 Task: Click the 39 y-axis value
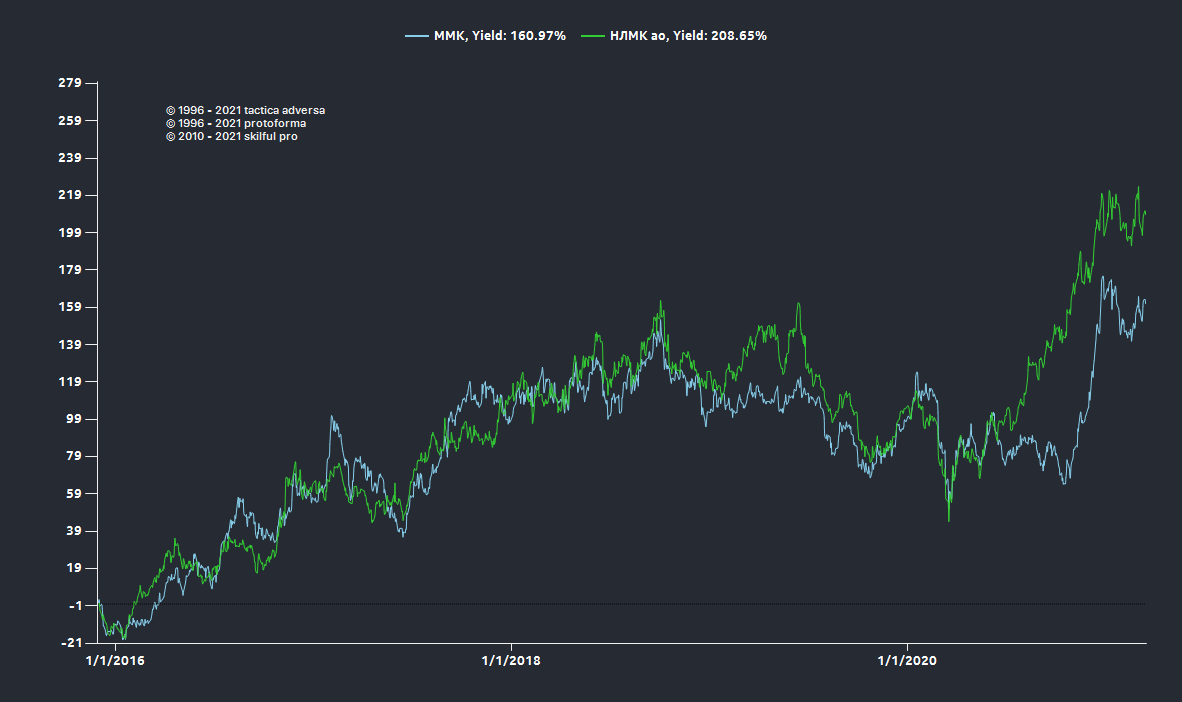point(73,531)
